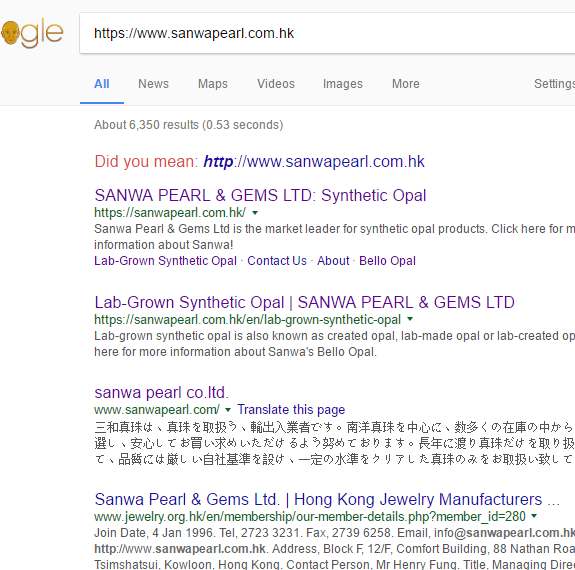Click the 'Did you mean' http://www.sanwapearl.com.hk suggestion
Viewport: 575px width, 570px height.
click(x=314, y=161)
